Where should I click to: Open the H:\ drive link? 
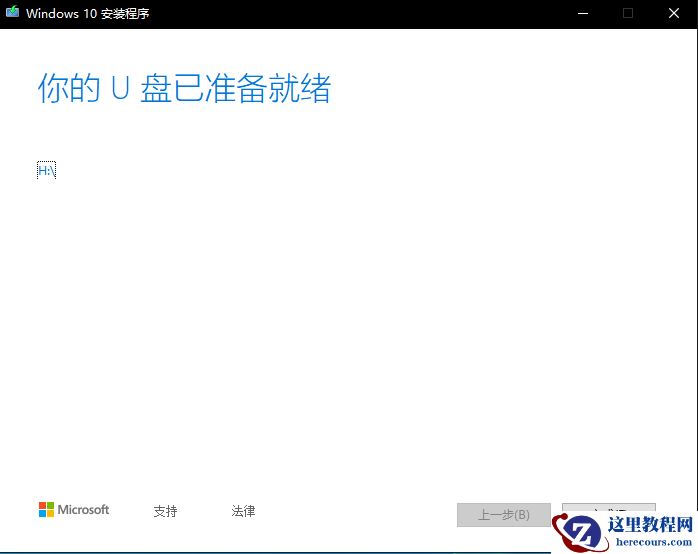pyautogui.click(x=46, y=170)
